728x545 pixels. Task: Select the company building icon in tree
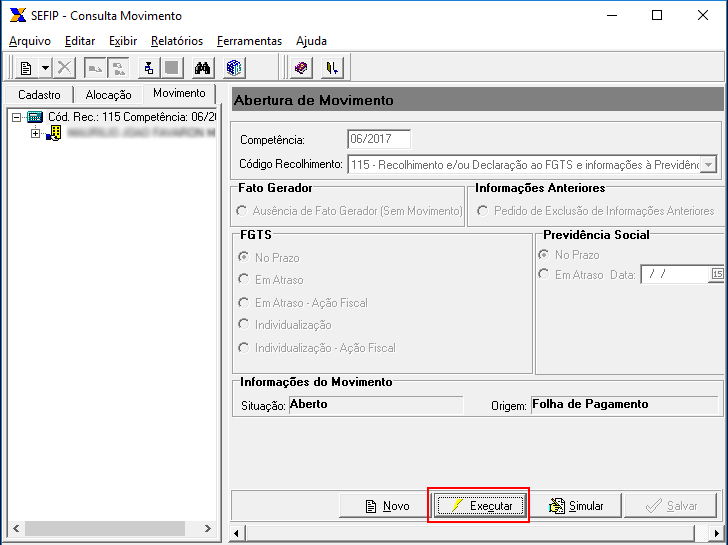click(x=53, y=133)
